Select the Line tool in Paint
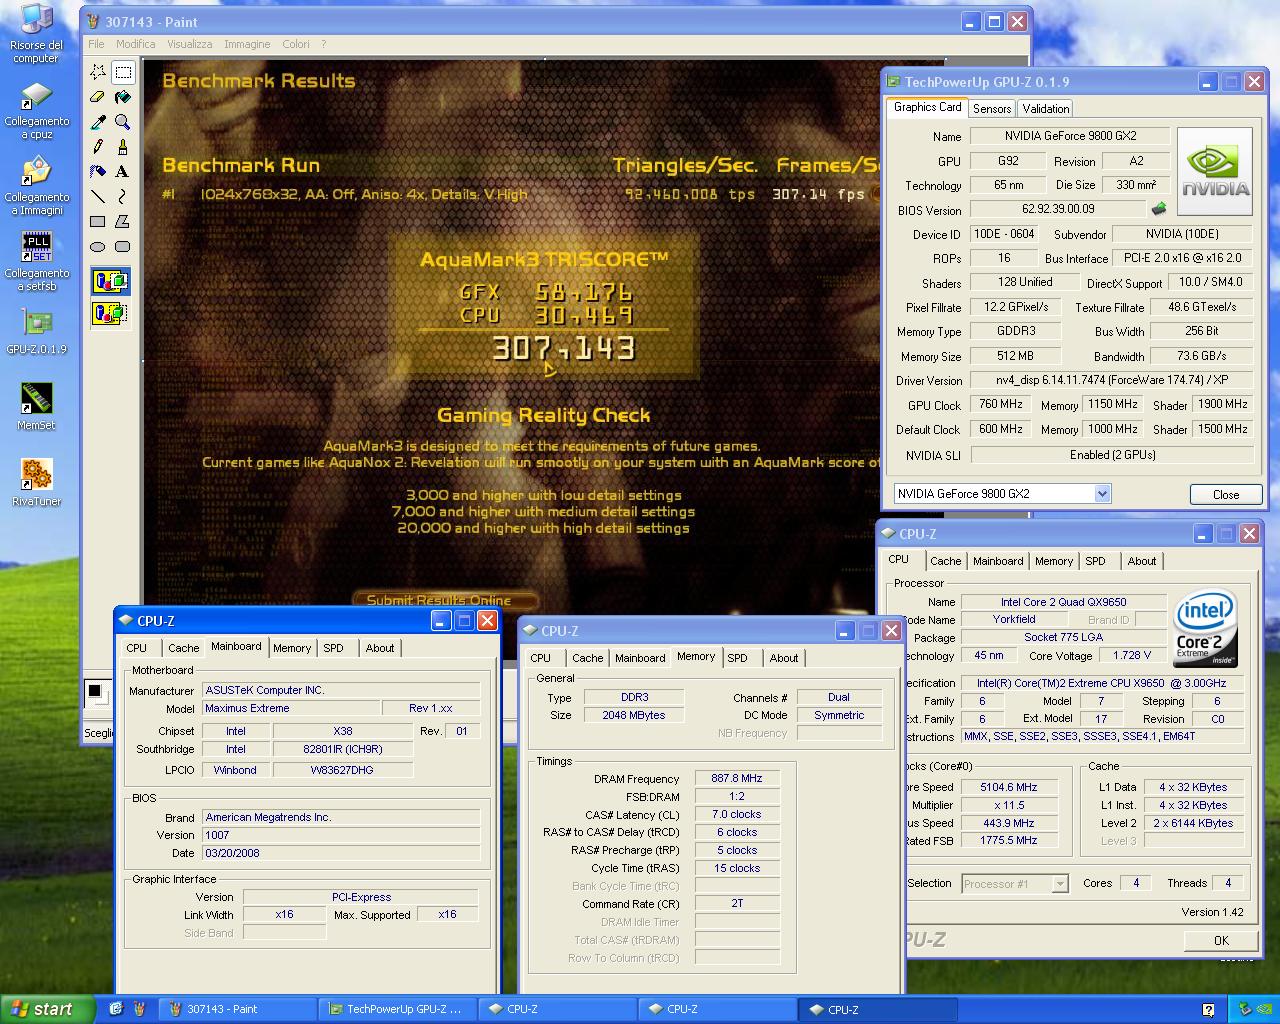Viewport: 1280px width, 1024px height. coord(98,197)
